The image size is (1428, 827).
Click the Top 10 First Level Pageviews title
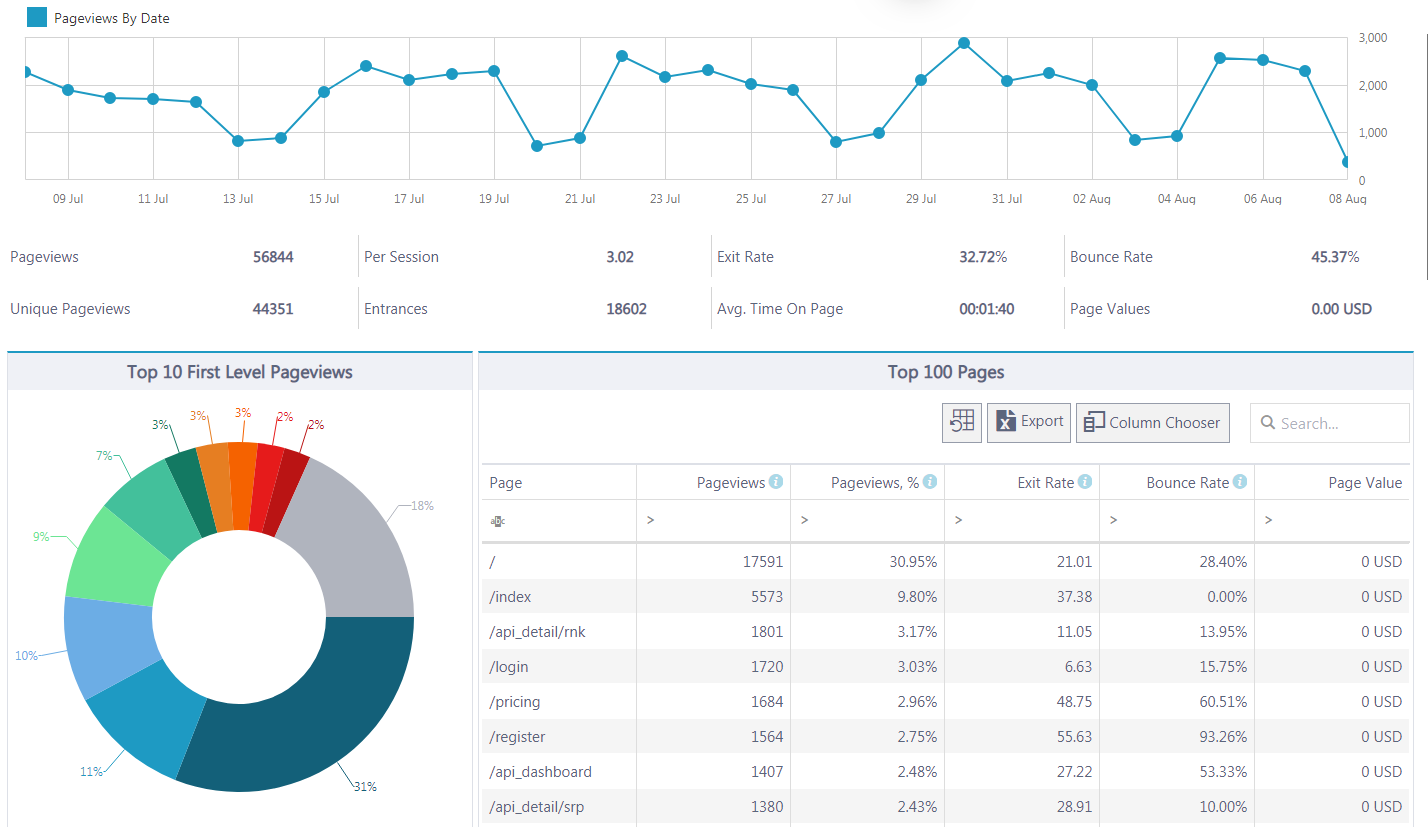click(x=240, y=372)
